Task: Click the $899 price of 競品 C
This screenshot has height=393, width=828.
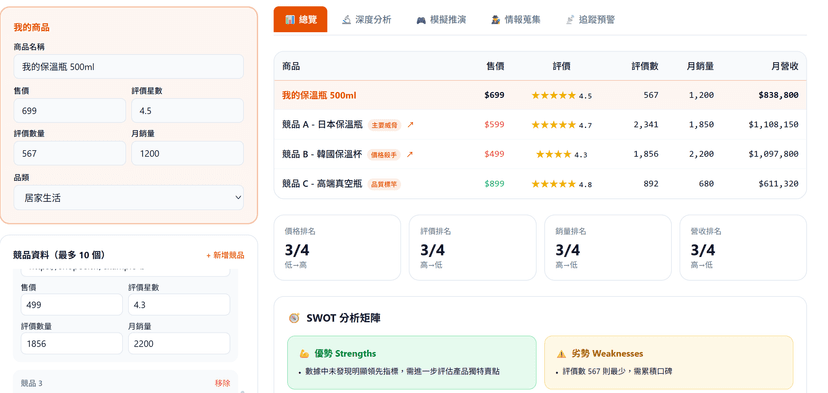Action: coord(495,184)
